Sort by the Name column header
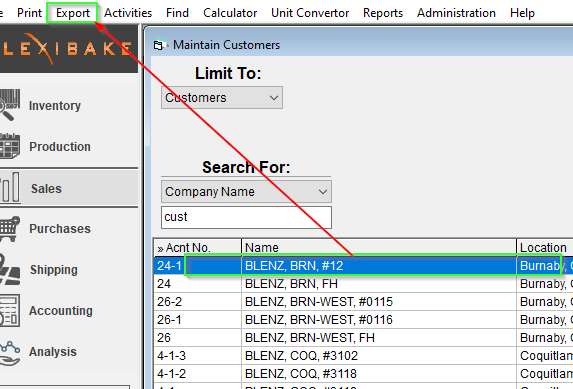Image resolution: width=573 pixels, height=389 pixels. point(379,248)
